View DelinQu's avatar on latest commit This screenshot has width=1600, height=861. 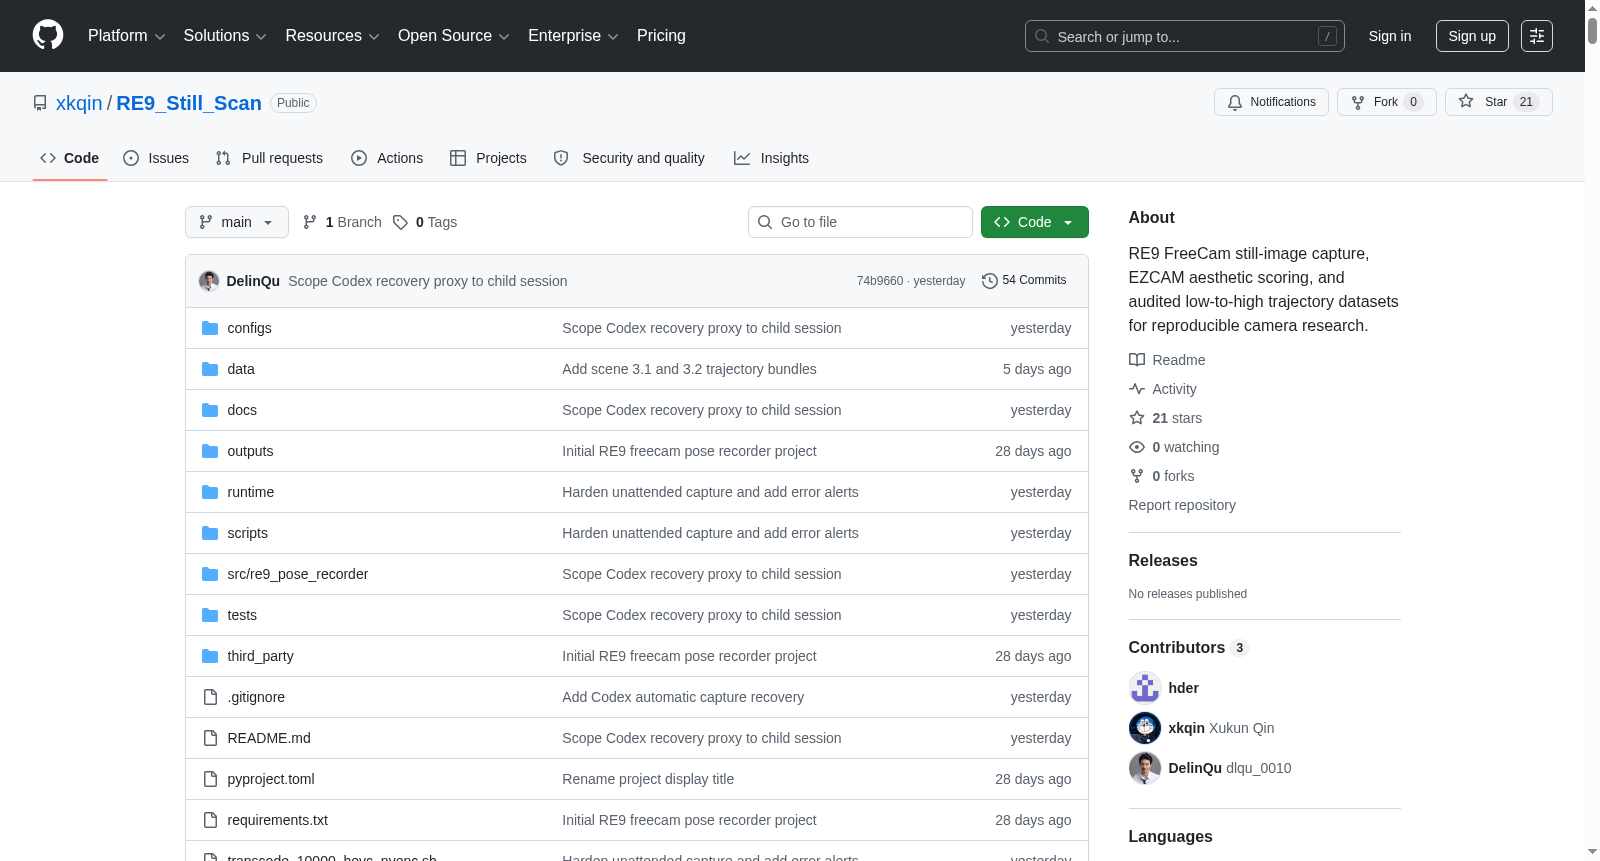click(209, 281)
